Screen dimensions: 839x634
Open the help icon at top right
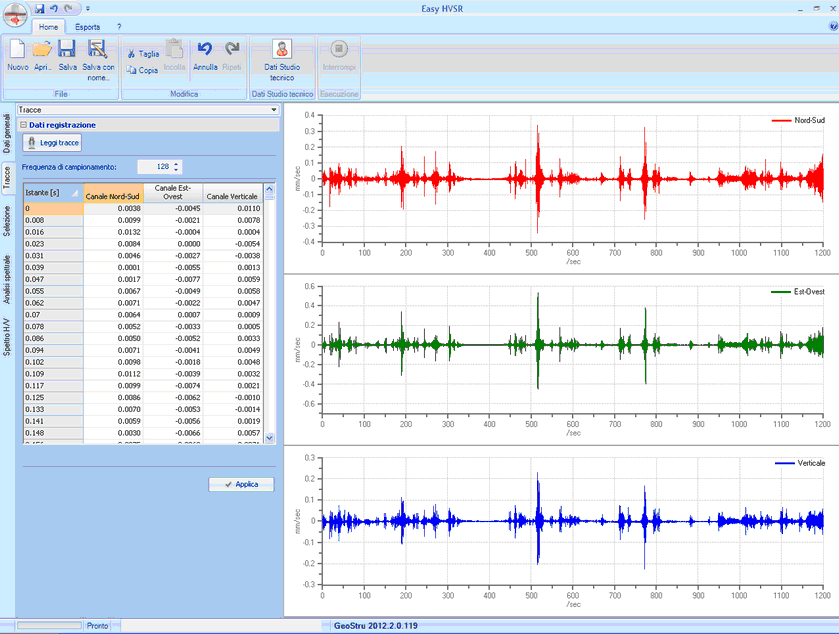point(833,26)
